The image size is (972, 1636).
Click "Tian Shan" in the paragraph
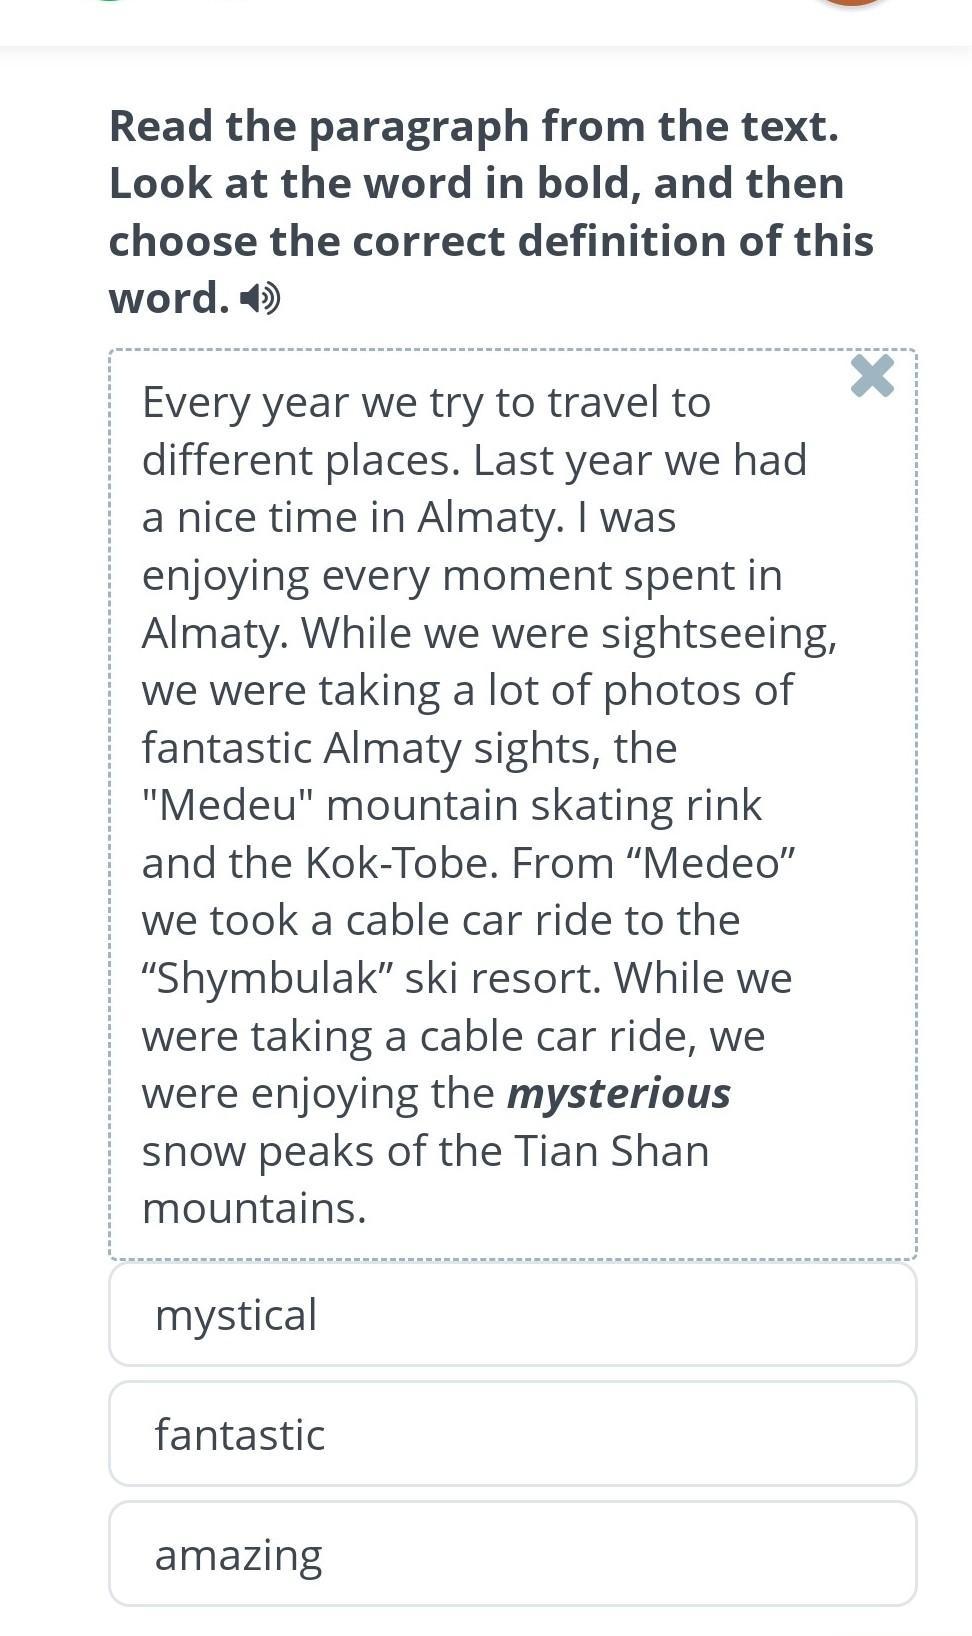[x=611, y=1150]
